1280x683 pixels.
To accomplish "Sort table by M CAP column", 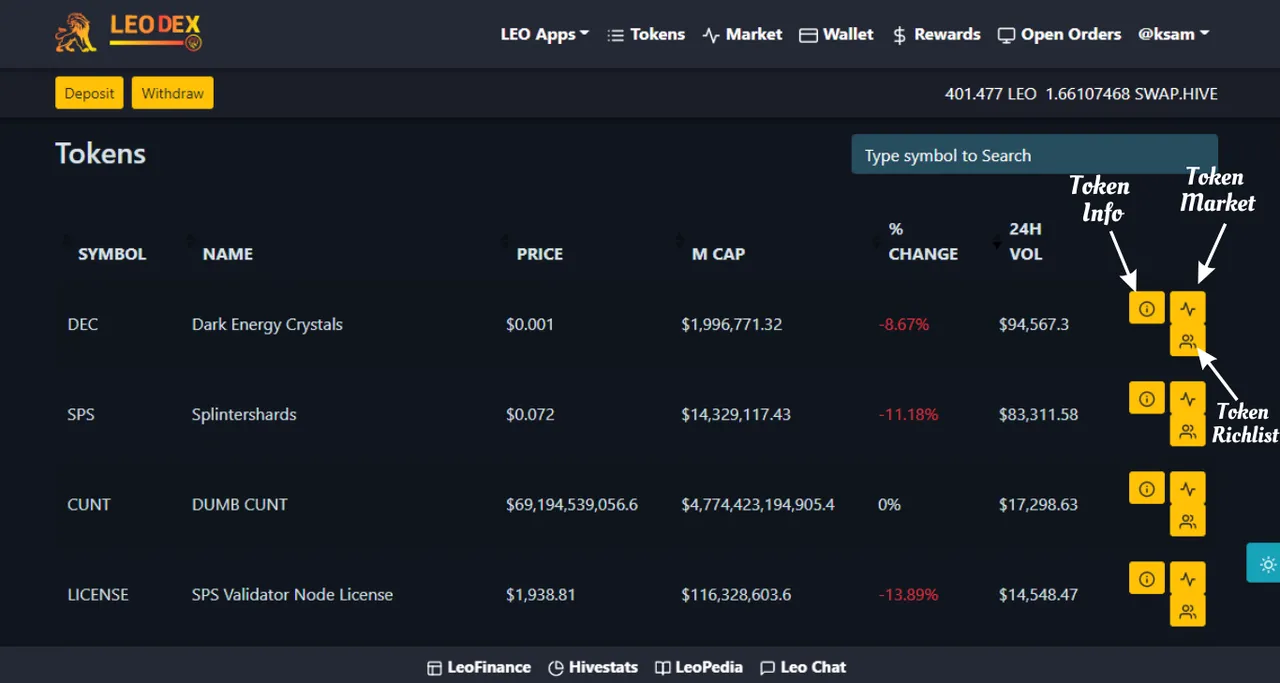I will tap(718, 254).
